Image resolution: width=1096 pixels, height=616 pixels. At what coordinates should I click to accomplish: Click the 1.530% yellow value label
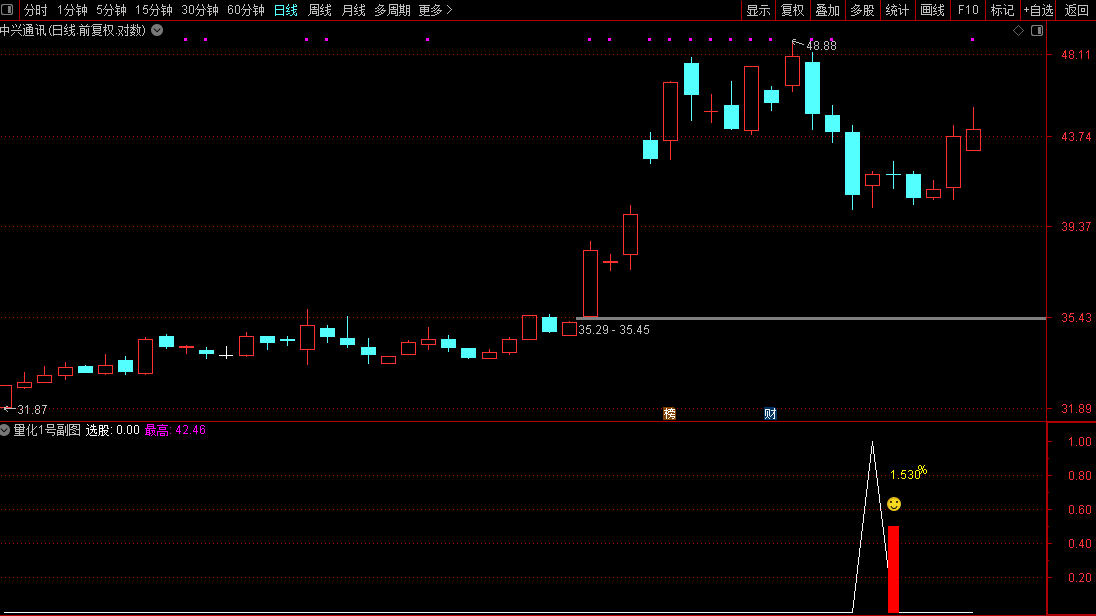tap(908, 473)
